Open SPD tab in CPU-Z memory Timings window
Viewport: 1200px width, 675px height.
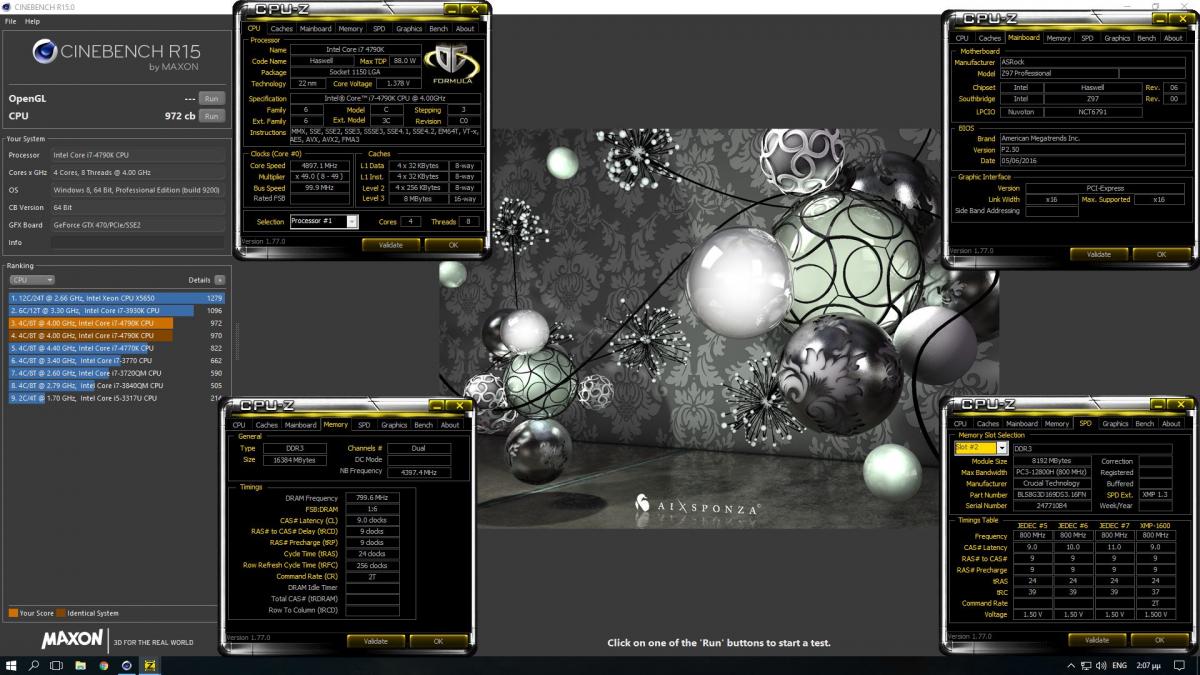364,425
